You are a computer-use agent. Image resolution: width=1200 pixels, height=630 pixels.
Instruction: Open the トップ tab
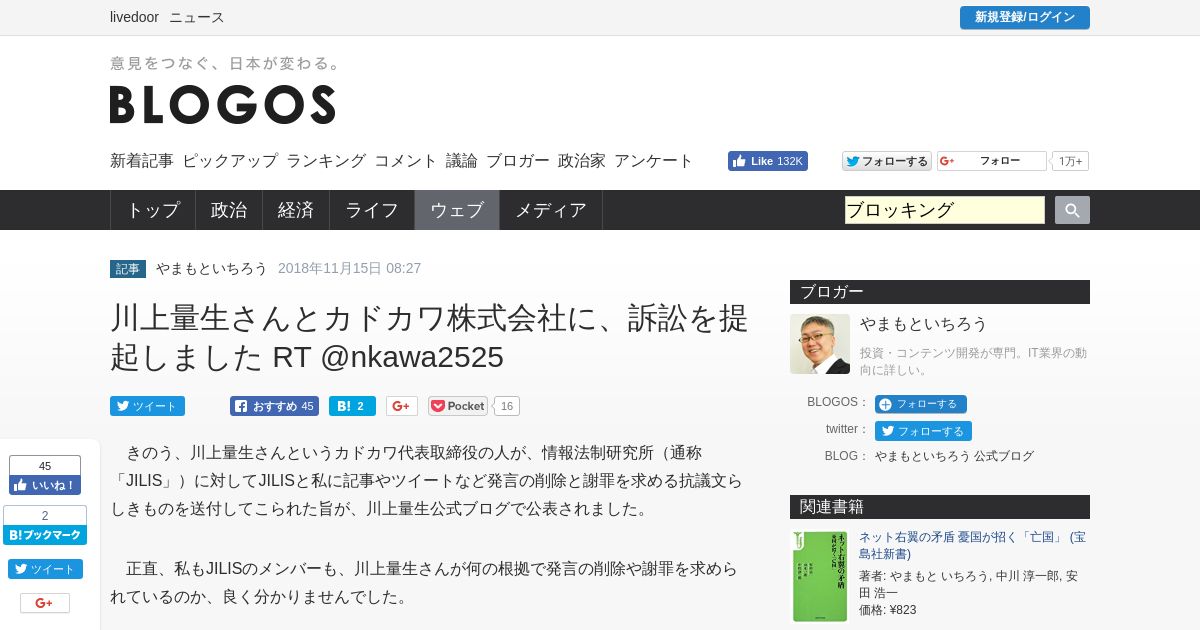click(x=153, y=210)
